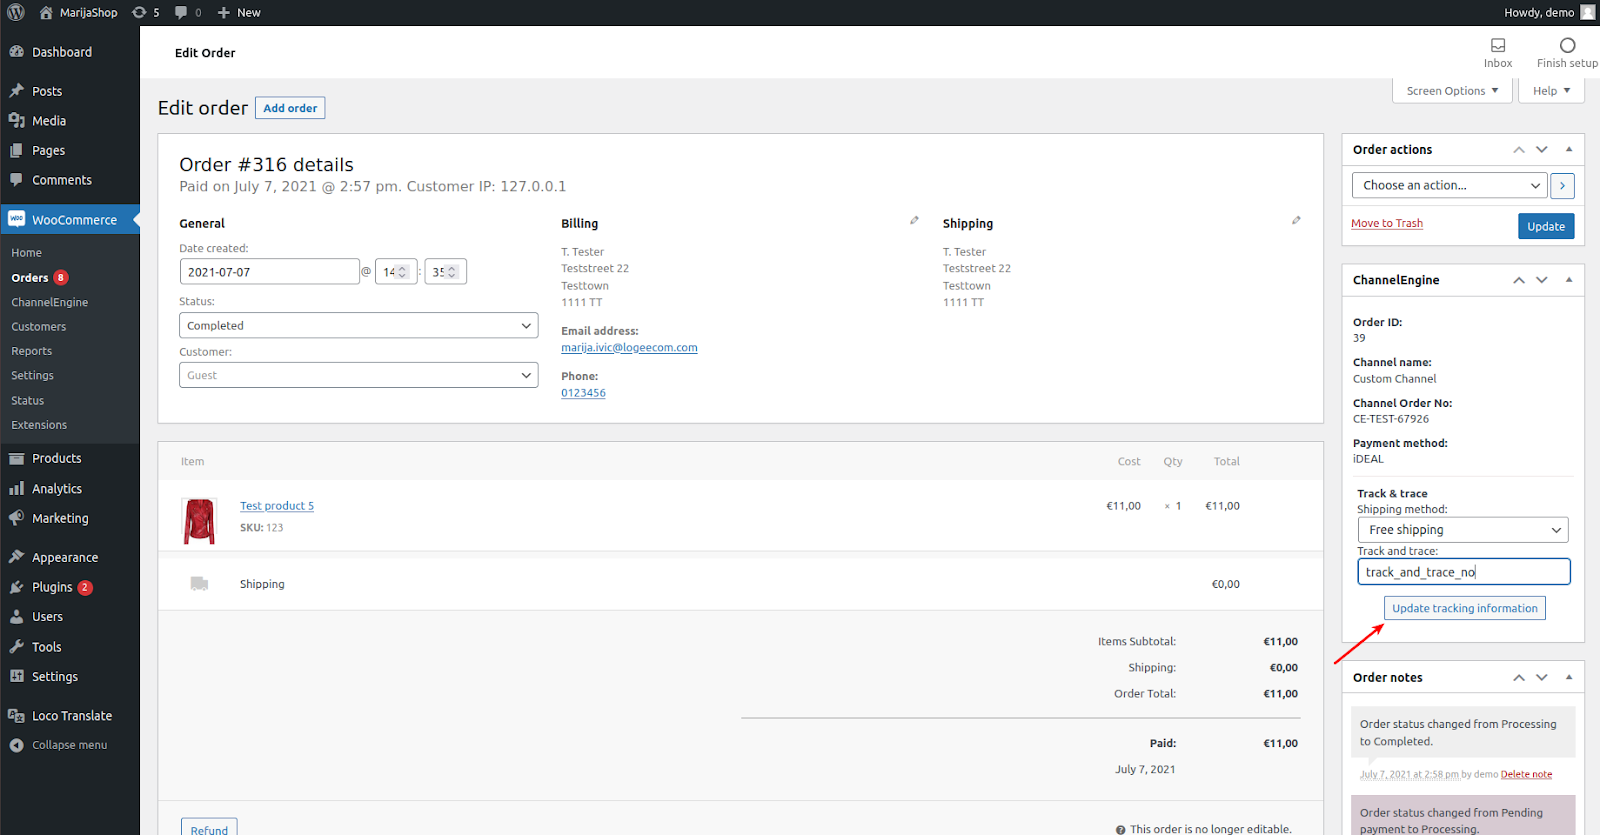Click the Finish setup circle icon
Image resolution: width=1600 pixels, height=835 pixels.
[x=1567, y=46]
